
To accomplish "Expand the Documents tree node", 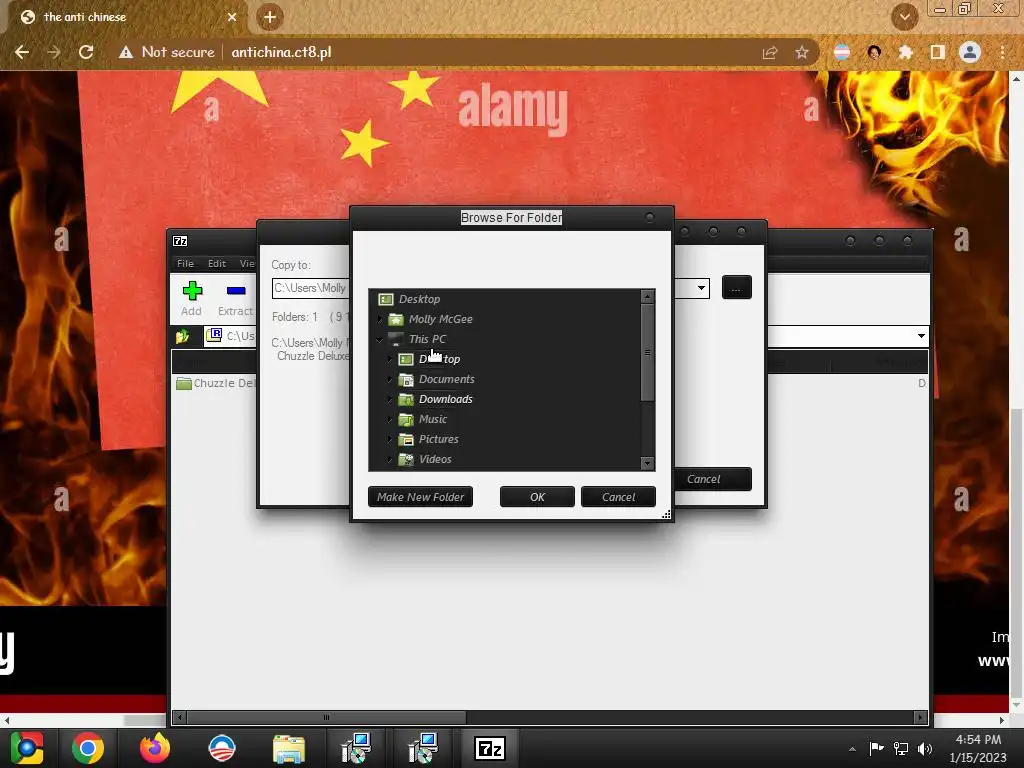I will [x=390, y=379].
